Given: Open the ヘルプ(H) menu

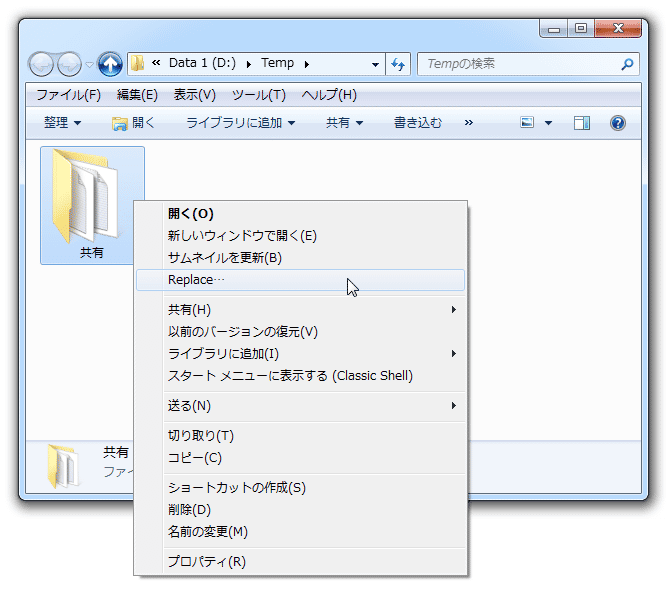Looking at the screenshot, I should 329,95.
